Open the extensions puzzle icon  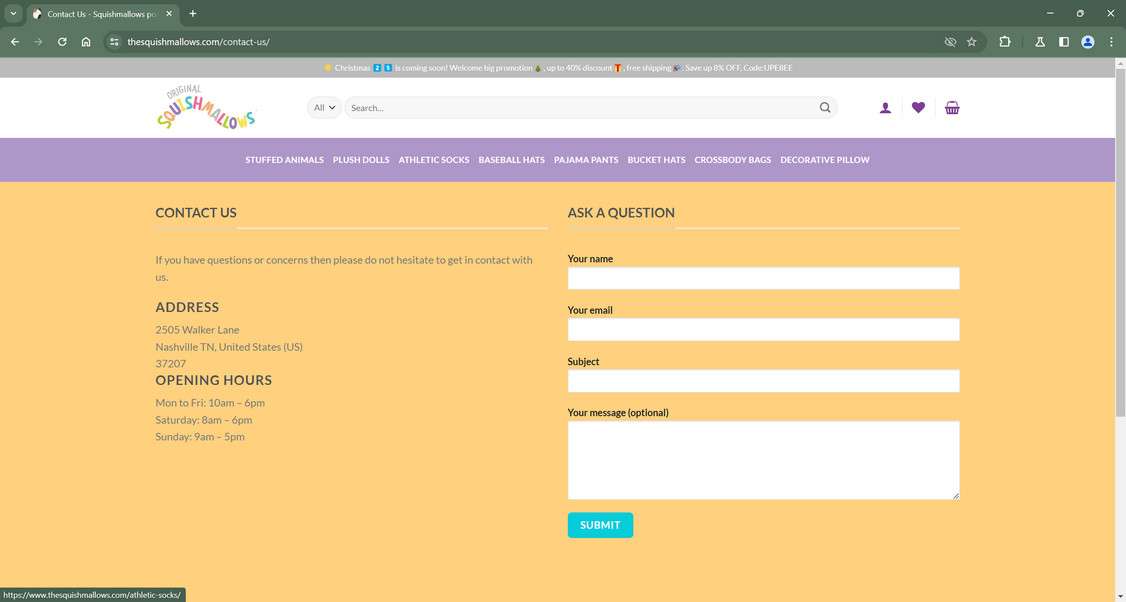tap(1005, 42)
